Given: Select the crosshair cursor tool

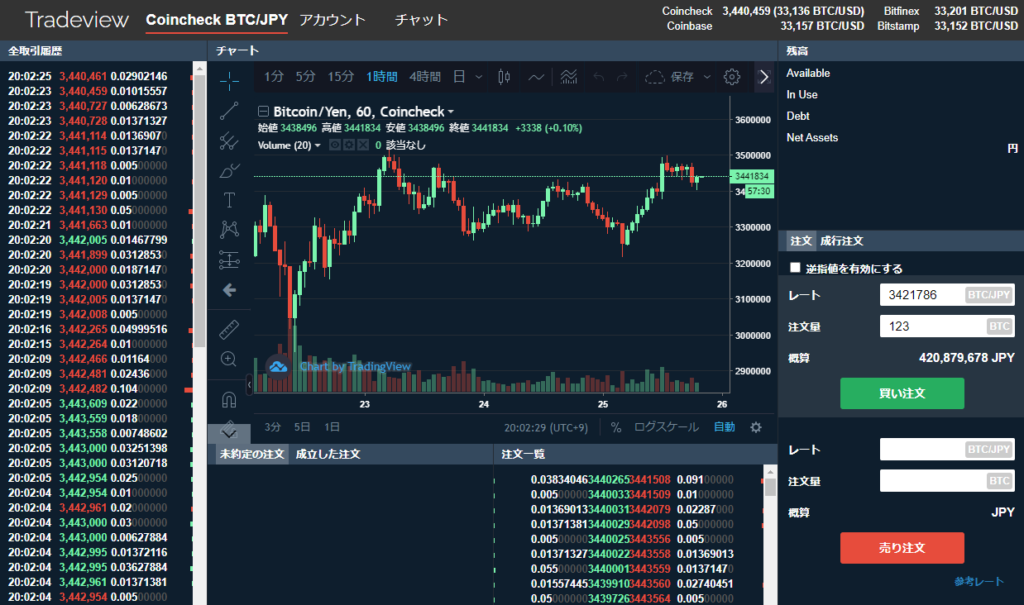Looking at the screenshot, I should (x=229, y=81).
